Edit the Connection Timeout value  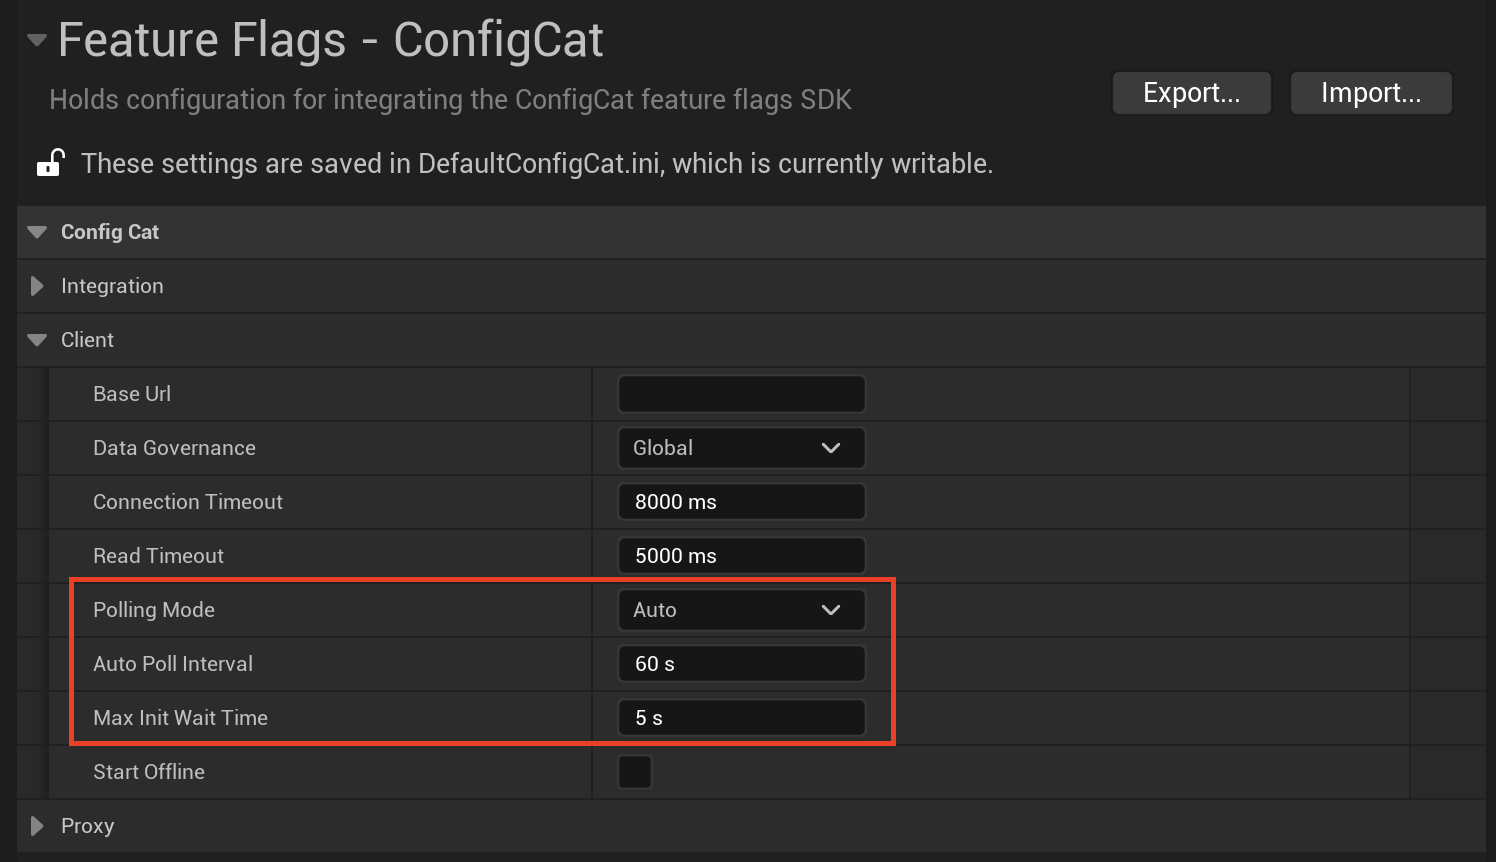click(740, 501)
